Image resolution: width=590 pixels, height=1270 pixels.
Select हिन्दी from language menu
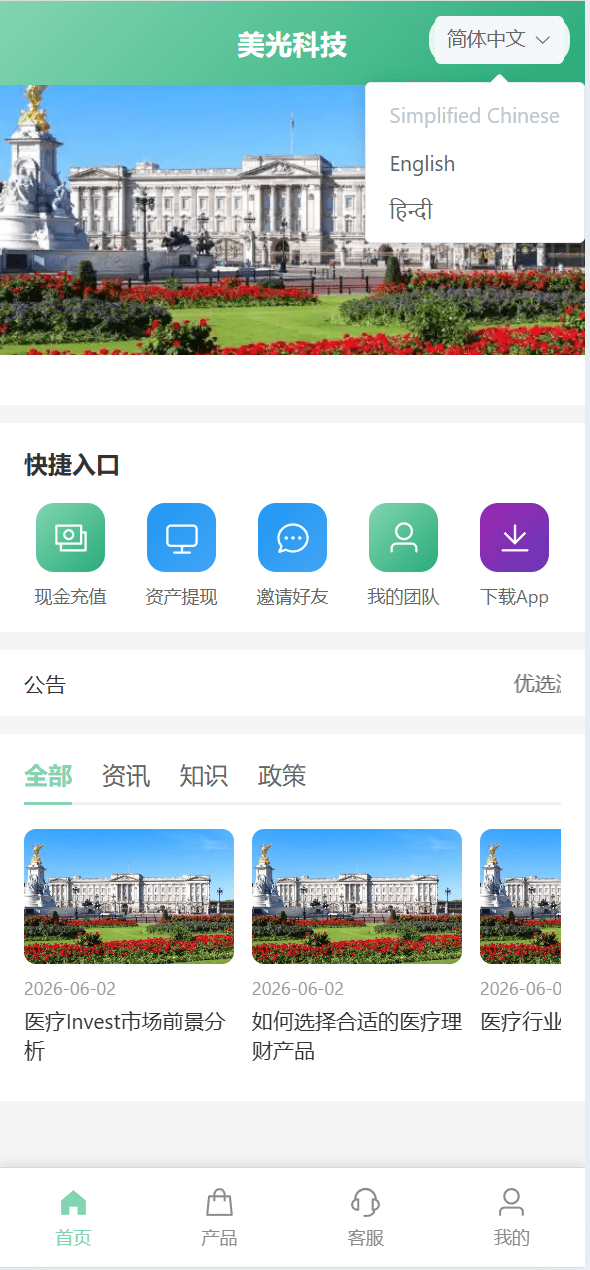(411, 211)
